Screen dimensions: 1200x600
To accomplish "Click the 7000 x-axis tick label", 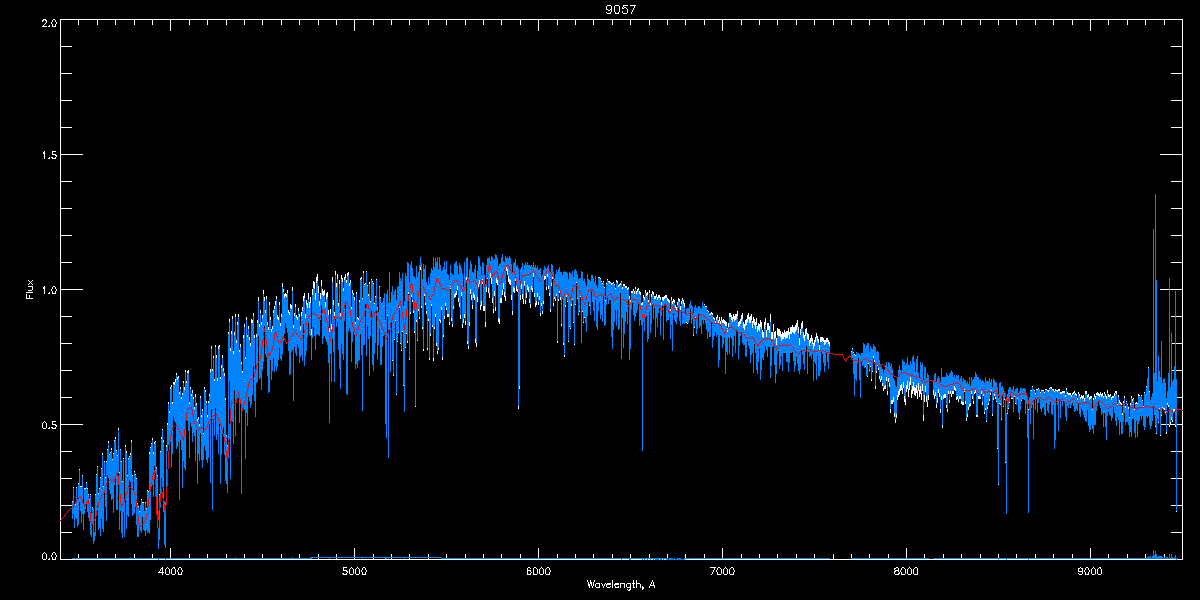I will [x=722, y=572].
